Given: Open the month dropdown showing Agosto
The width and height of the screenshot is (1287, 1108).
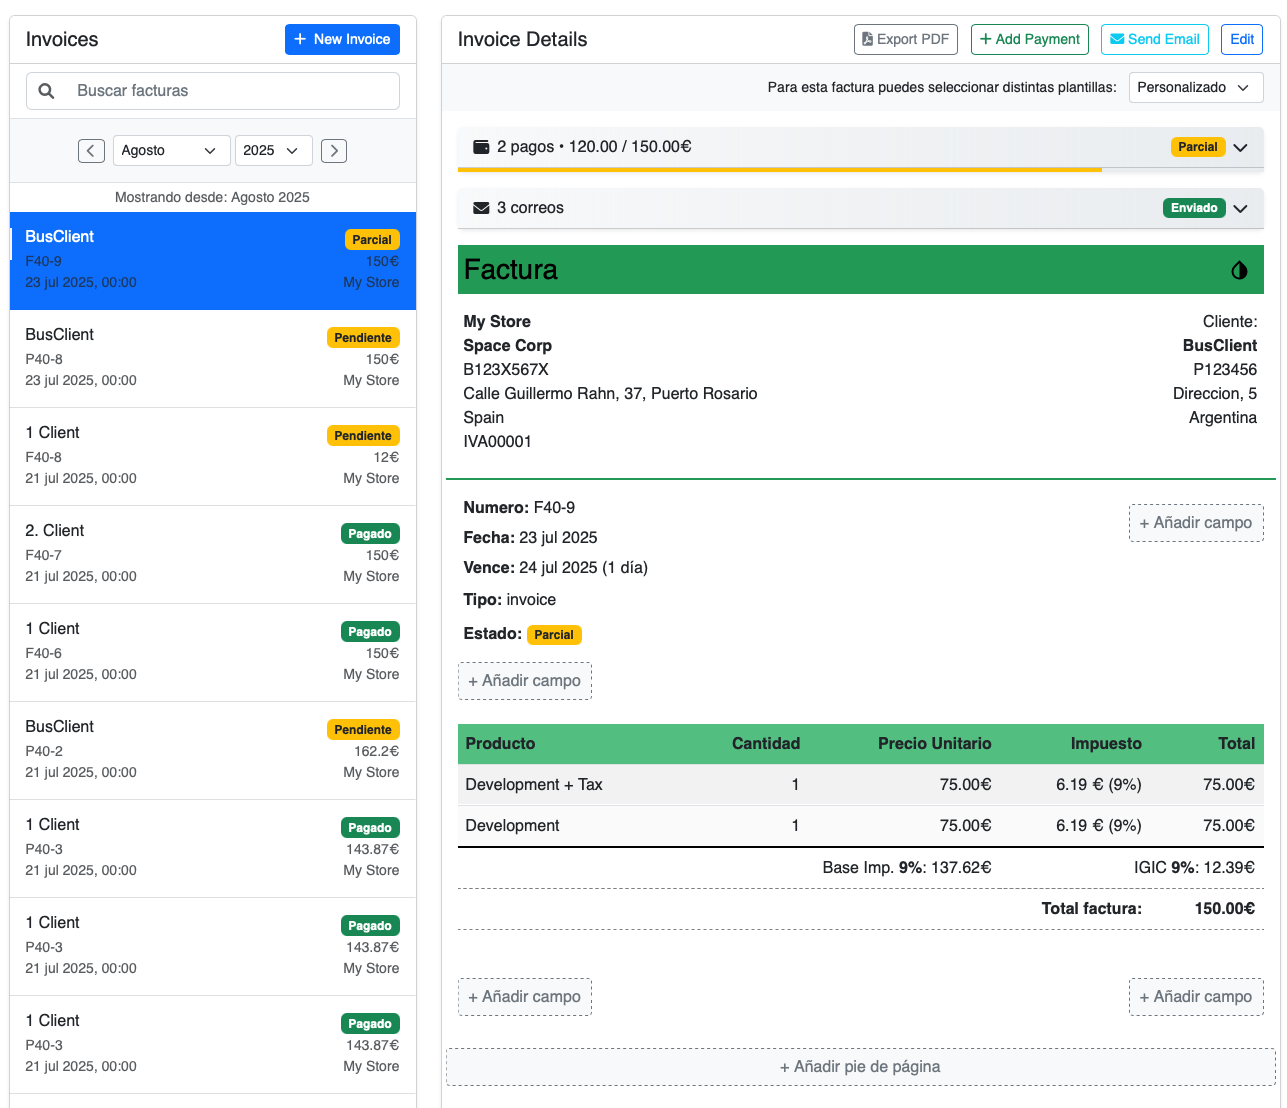Looking at the screenshot, I should point(170,151).
